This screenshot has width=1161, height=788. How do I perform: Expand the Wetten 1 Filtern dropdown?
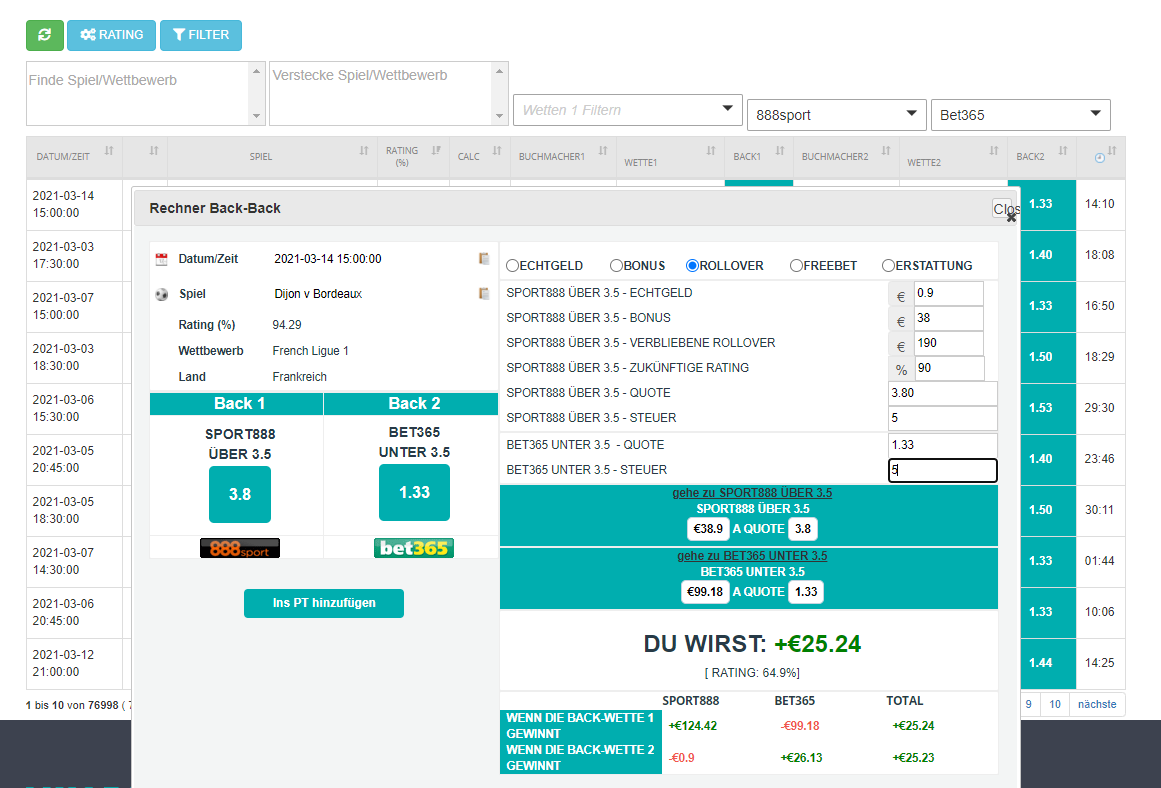[x=627, y=110]
